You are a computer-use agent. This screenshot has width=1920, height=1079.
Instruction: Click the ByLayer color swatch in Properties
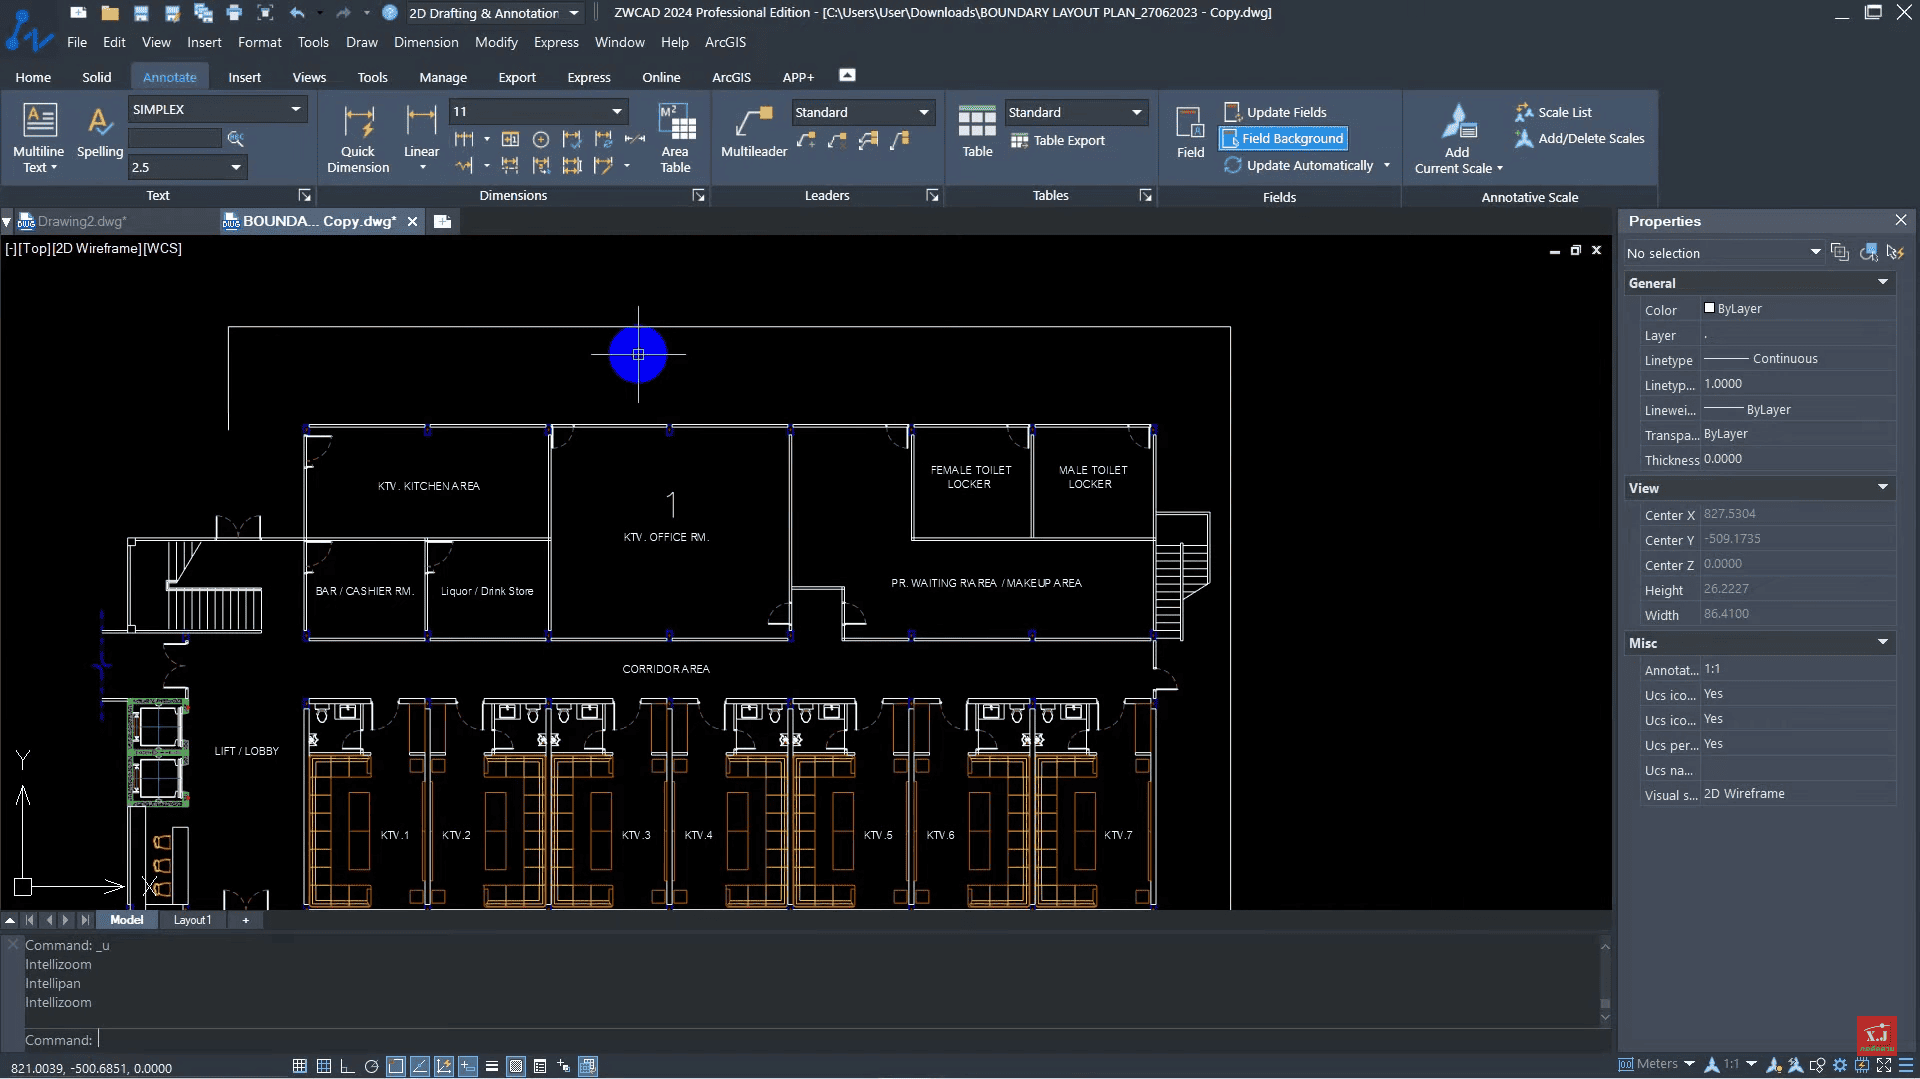pyautogui.click(x=1709, y=308)
